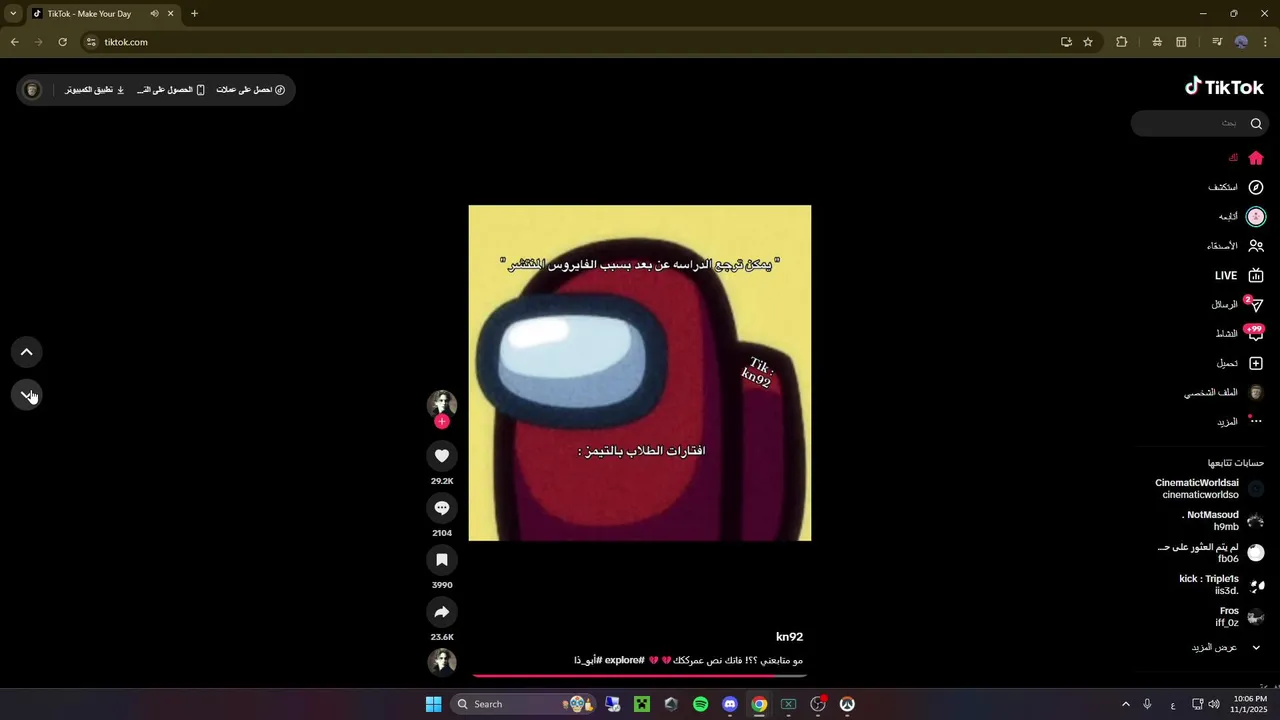
Task: Open the TikTok Home feed
Action: (x=1246, y=158)
